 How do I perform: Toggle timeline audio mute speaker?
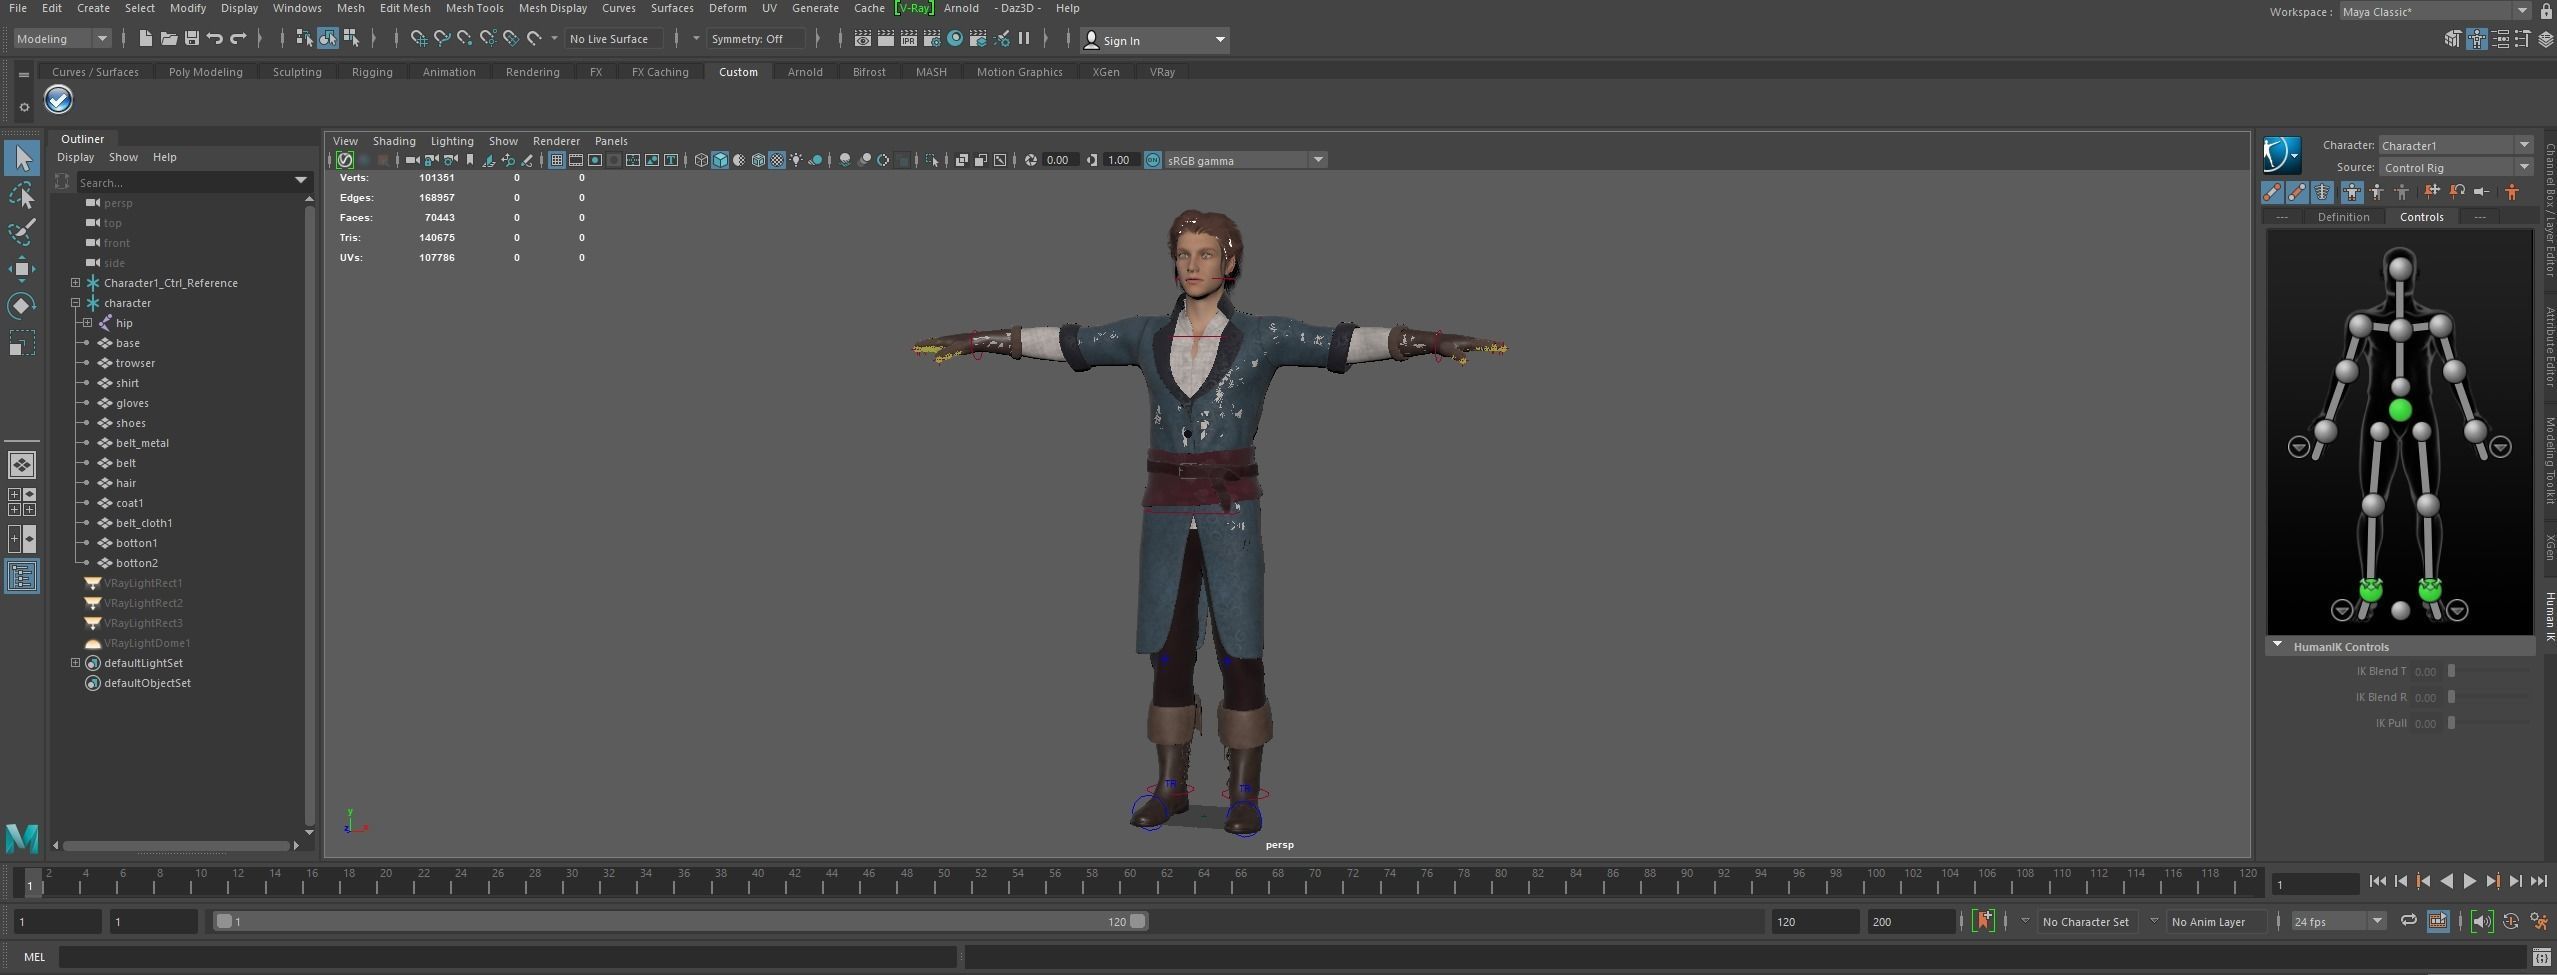click(2481, 921)
